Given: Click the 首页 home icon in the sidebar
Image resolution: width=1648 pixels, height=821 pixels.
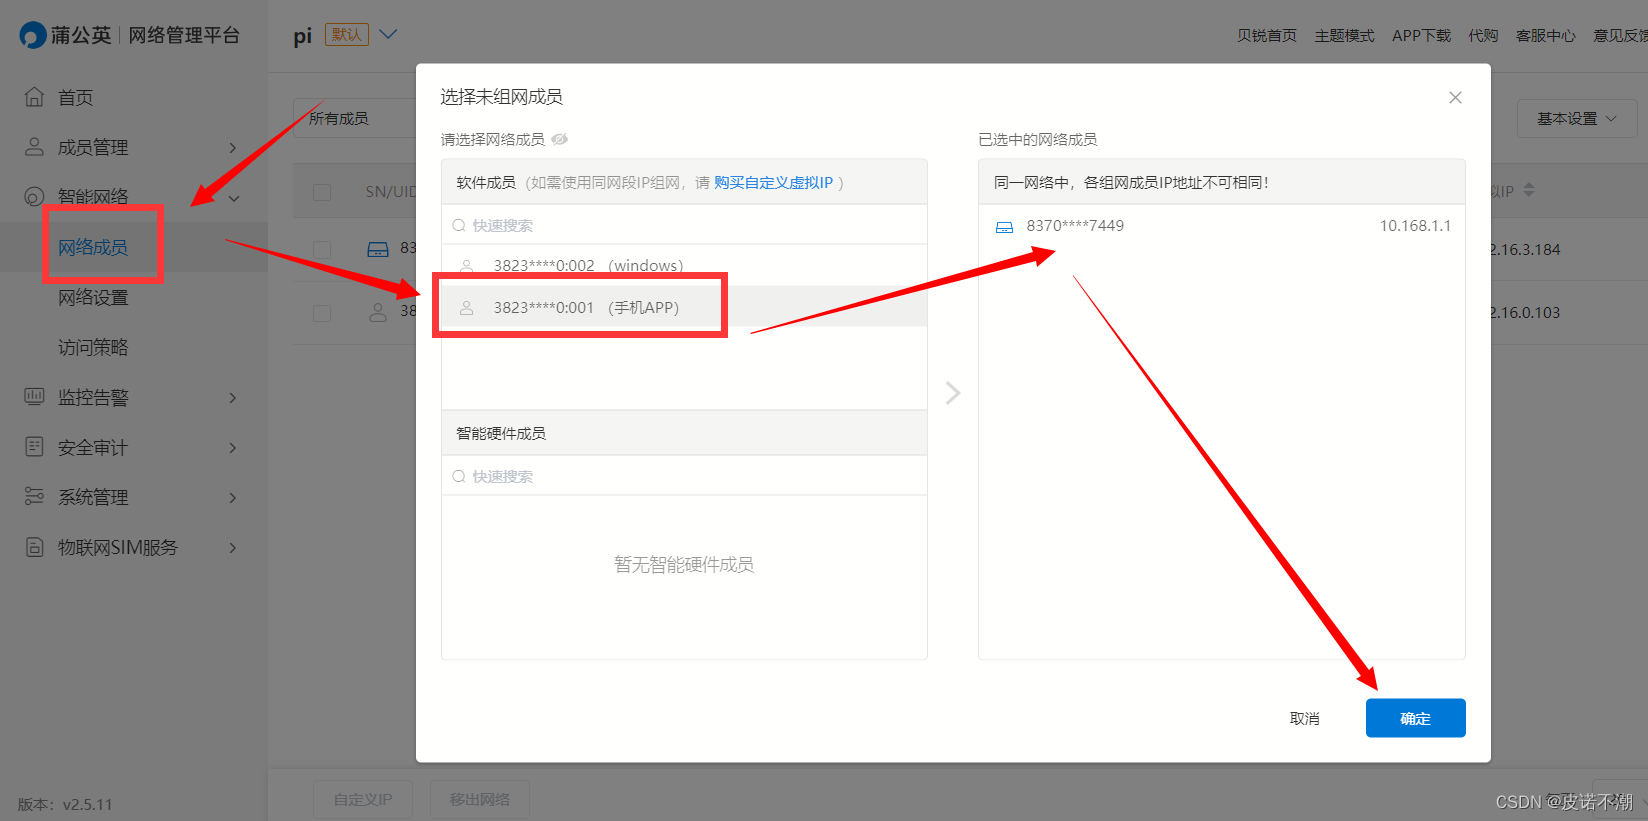Looking at the screenshot, I should point(34,97).
